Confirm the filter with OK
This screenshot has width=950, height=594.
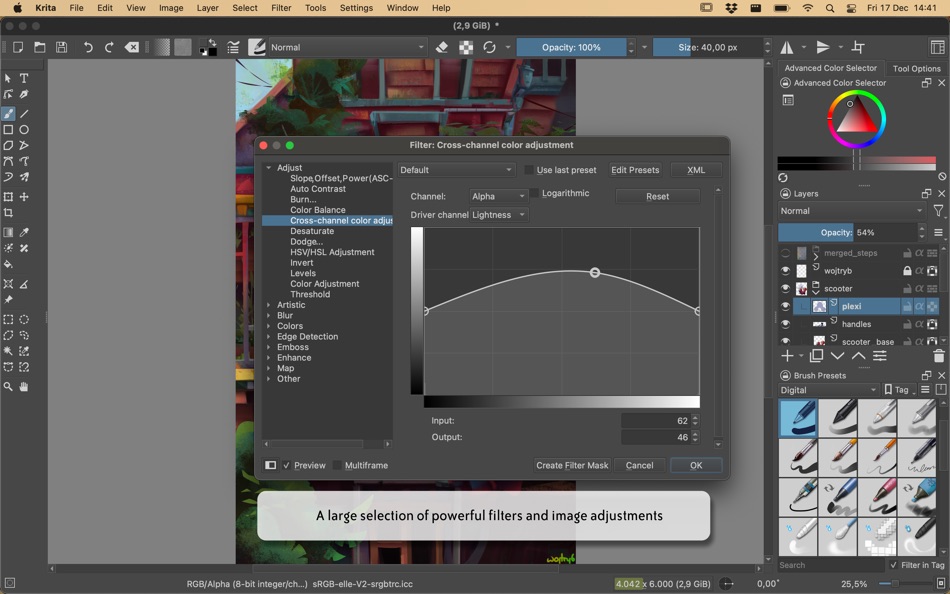(x=696, y=465)
